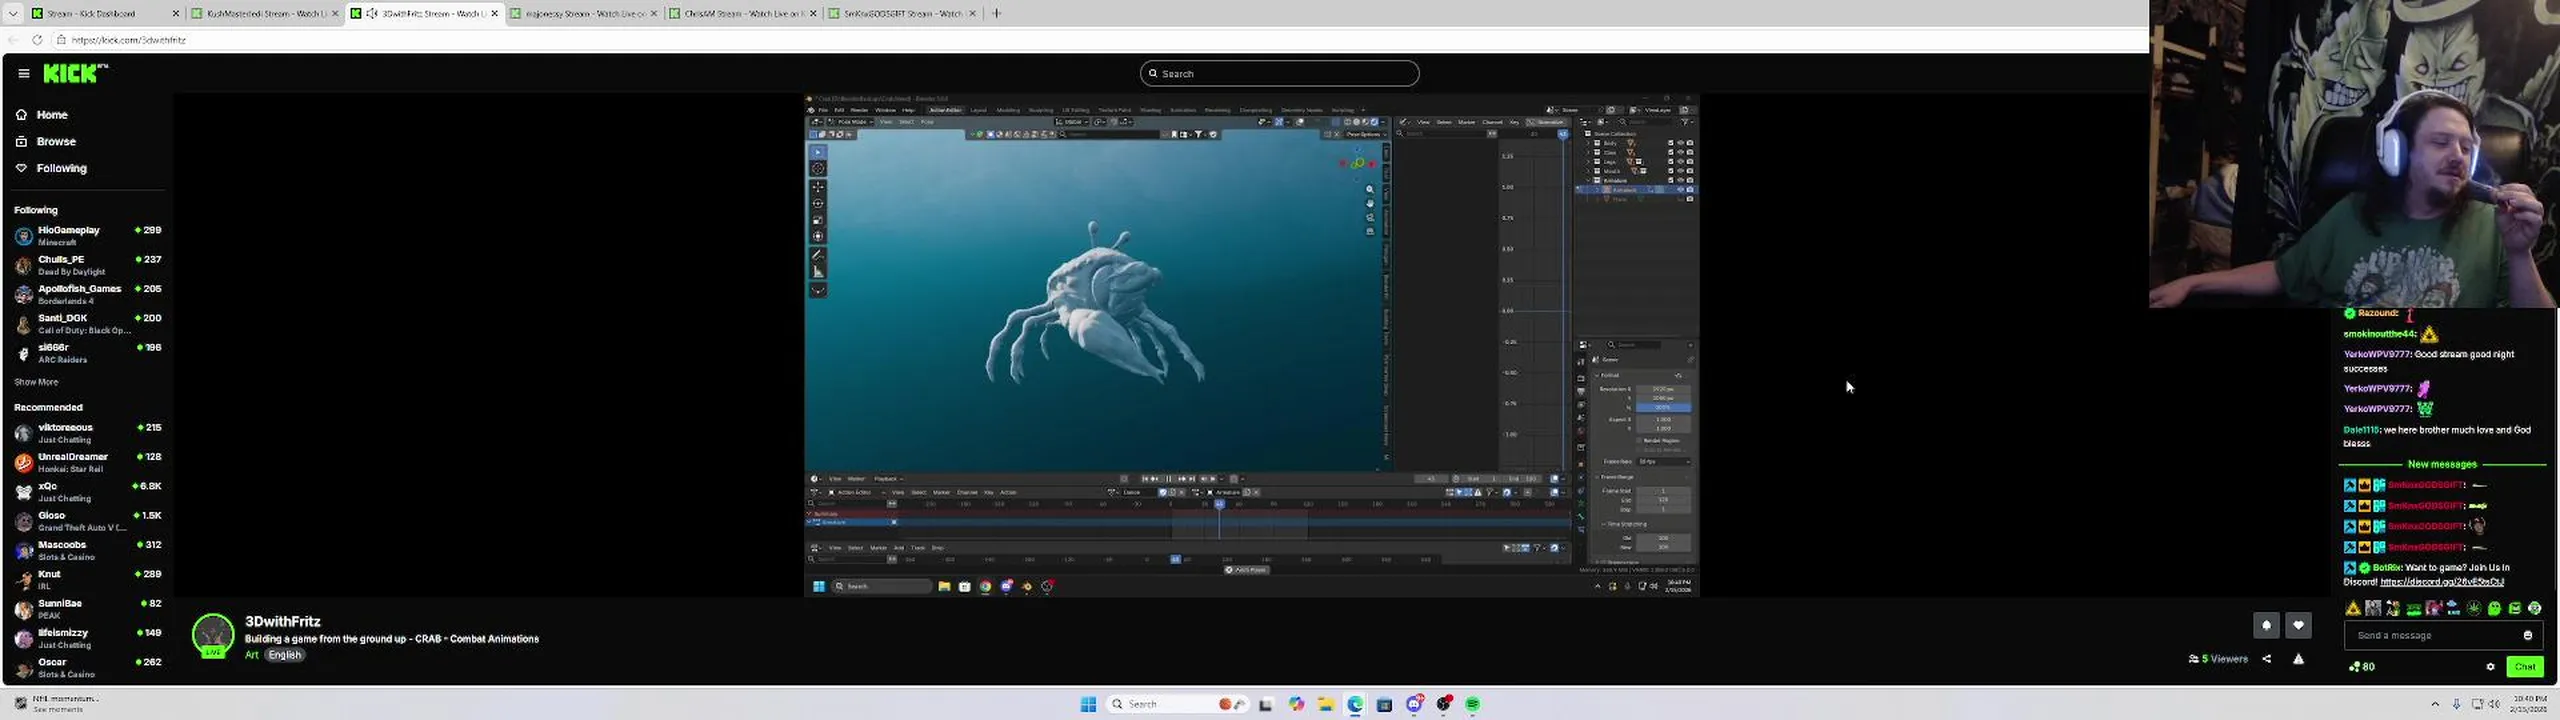The width and height of the screenshot is (2560, 720).
Task: Click the notification bell button
Action: coord(2266,625)
